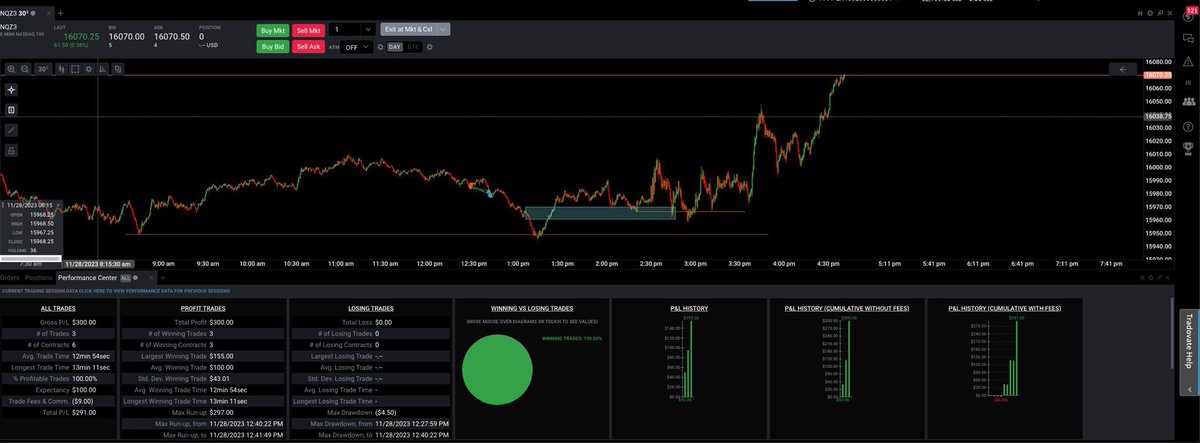This screenshot has width=1200, height=443.
Task: Pop out the chart module window
Action: (1160, 13)
